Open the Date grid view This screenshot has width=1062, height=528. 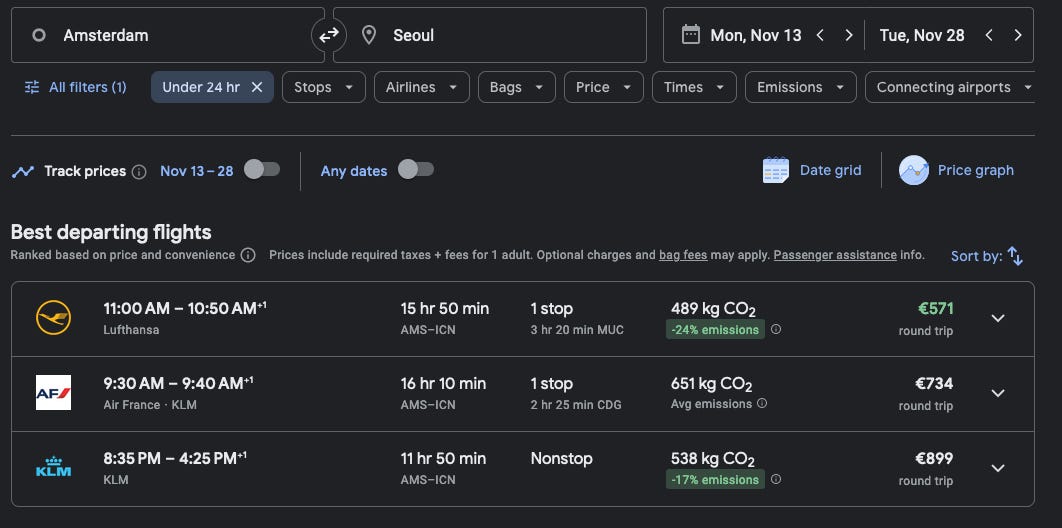point(811,170)
